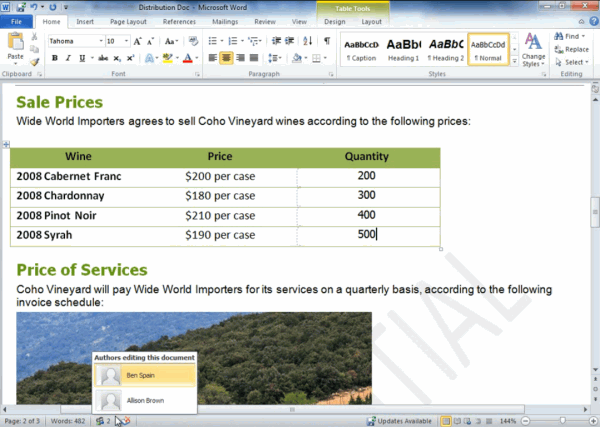Apply superscript formatting
Viewport: 600px width, 427px height.
click(130, 58)
